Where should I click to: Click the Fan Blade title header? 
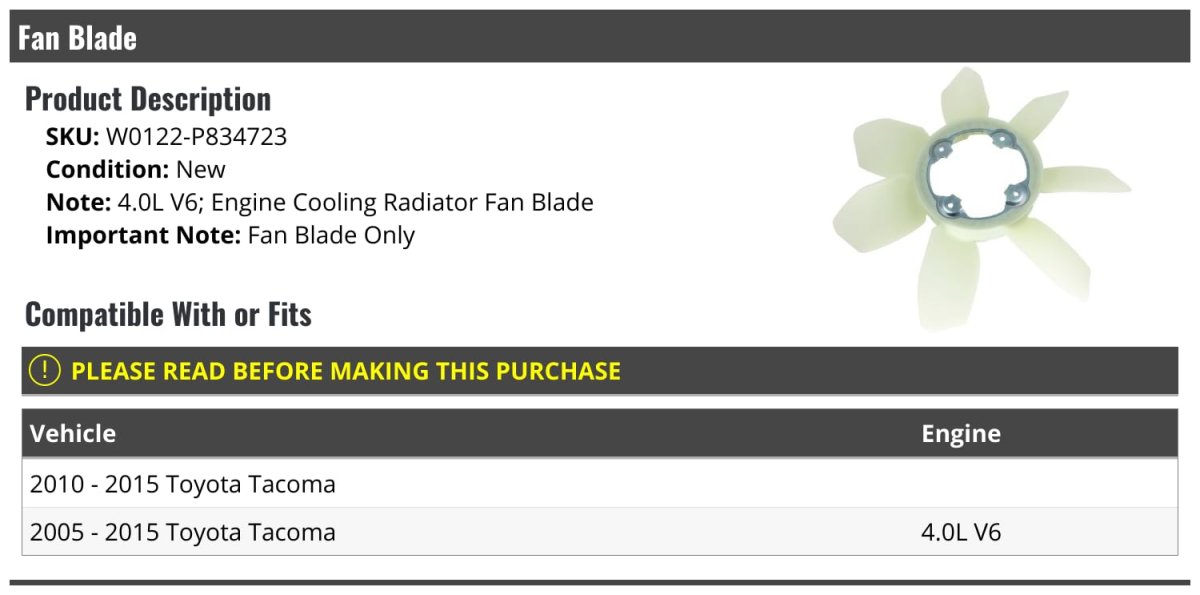point(77,38)
